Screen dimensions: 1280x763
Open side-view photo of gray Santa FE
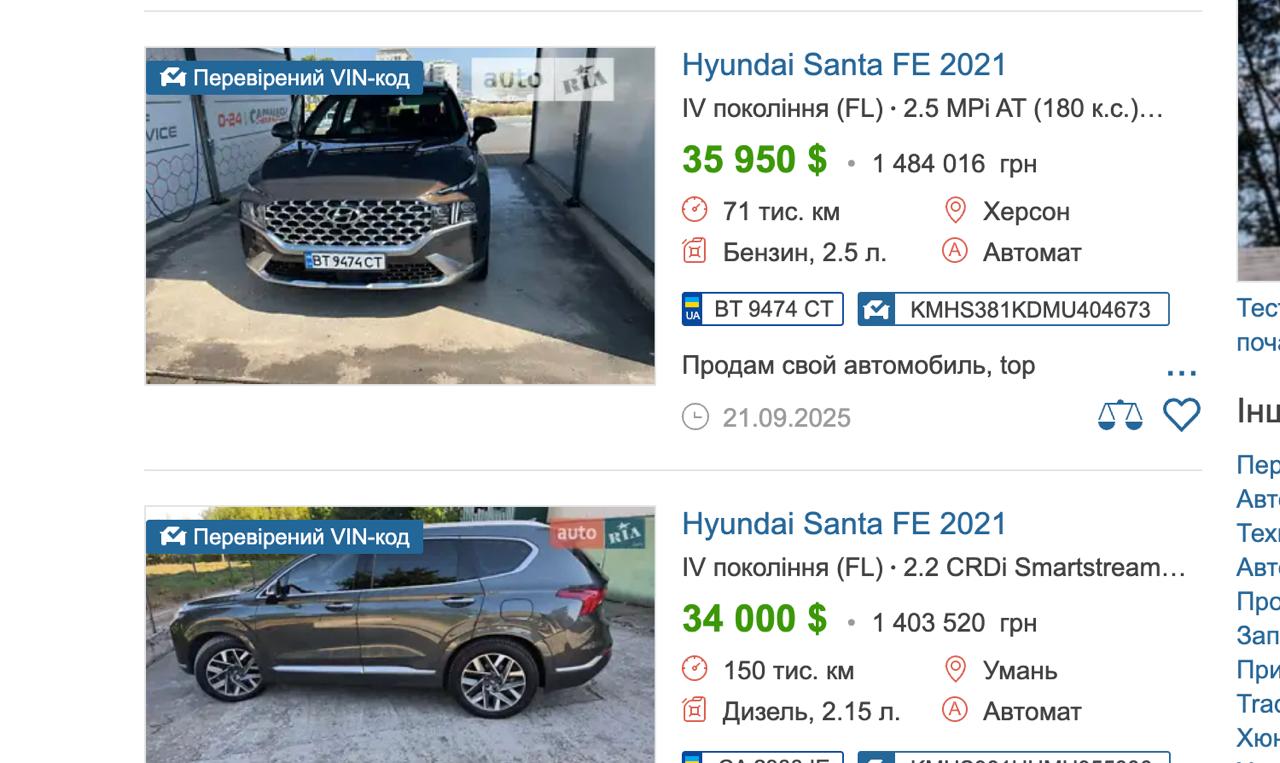click(400, 634)
